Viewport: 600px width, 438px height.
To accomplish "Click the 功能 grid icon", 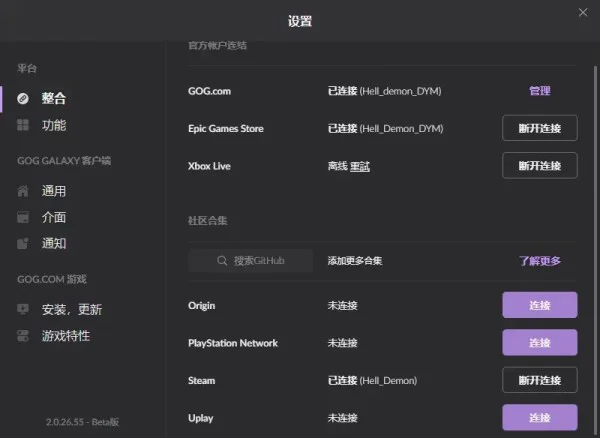I will coord(23,125).
